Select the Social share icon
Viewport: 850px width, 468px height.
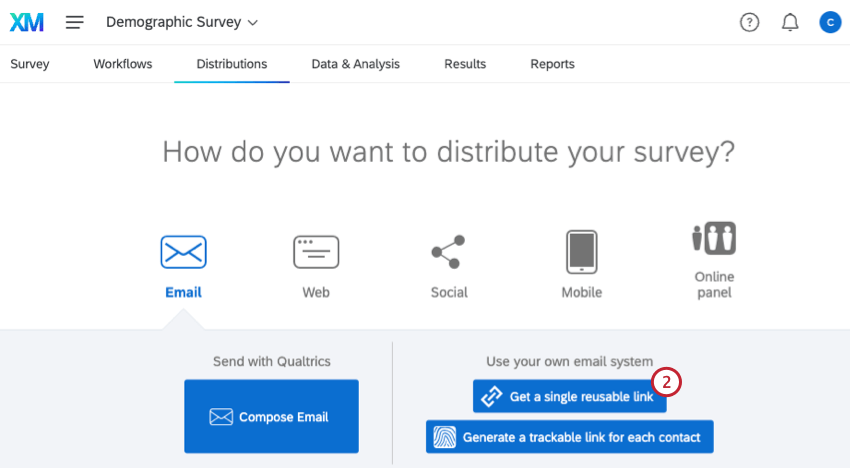[449, 252]
